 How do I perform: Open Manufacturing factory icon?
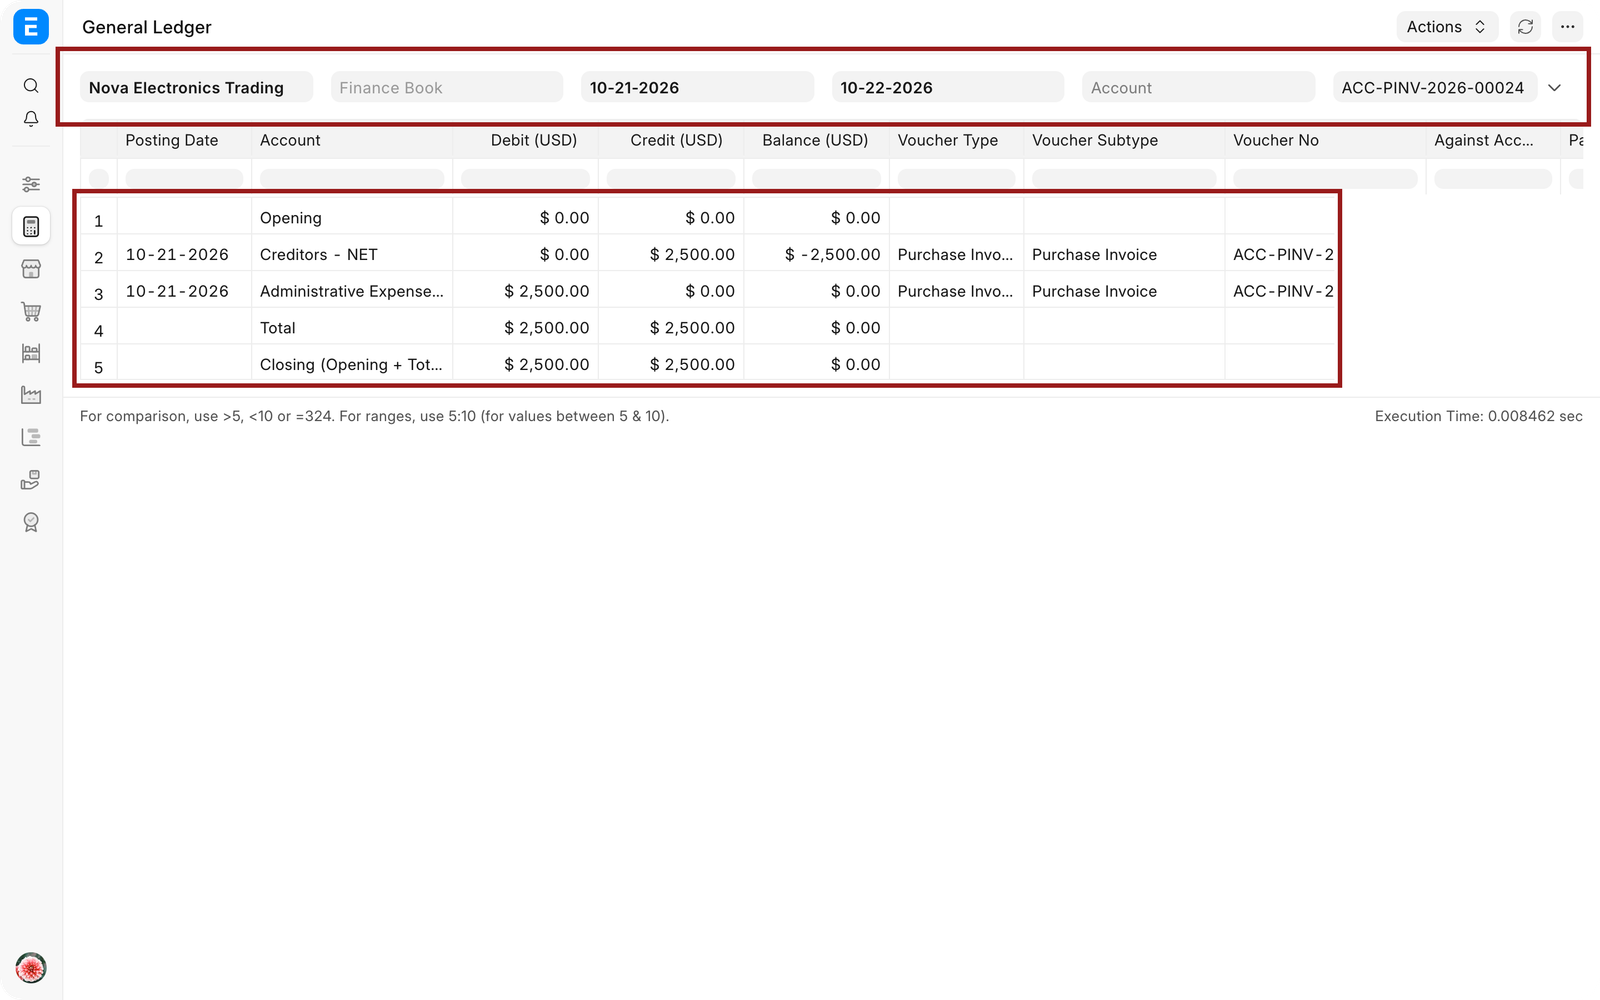click(31, 395)
